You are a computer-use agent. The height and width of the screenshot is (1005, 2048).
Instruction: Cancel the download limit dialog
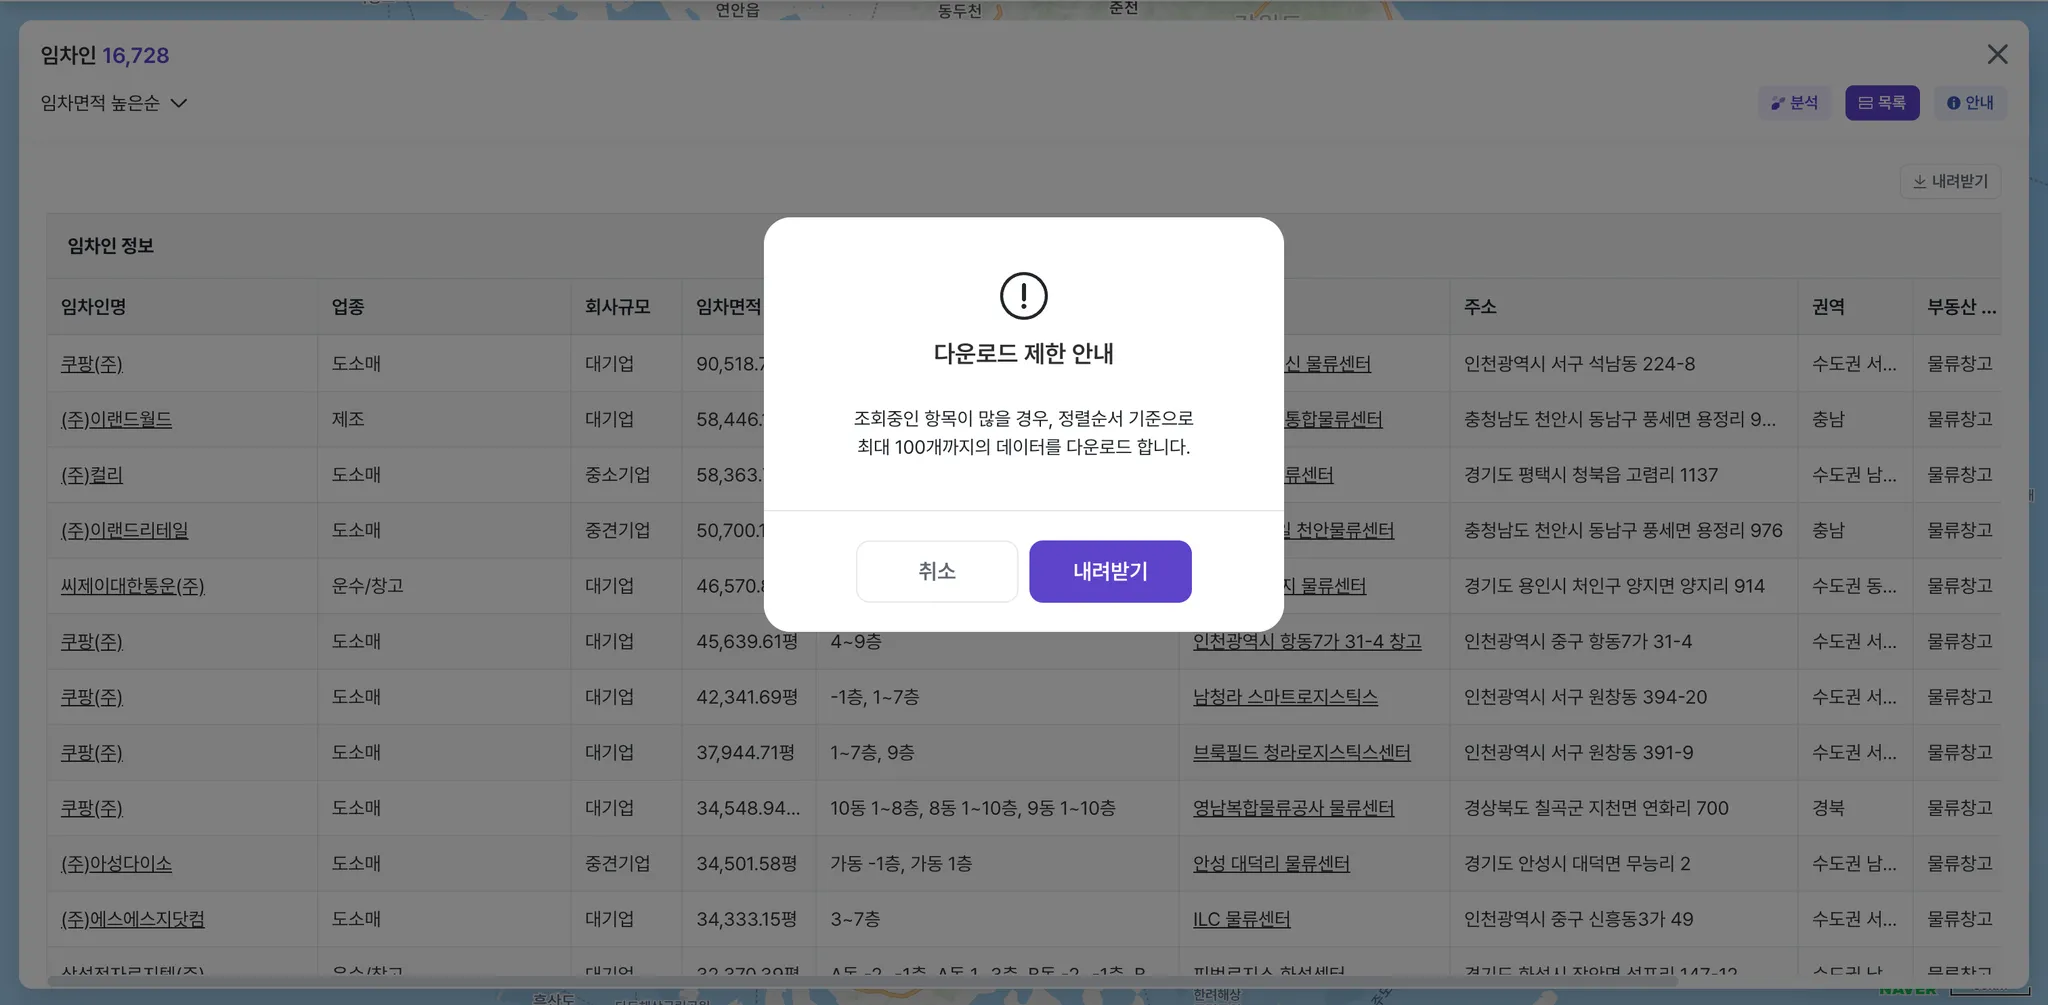(937, 571)
